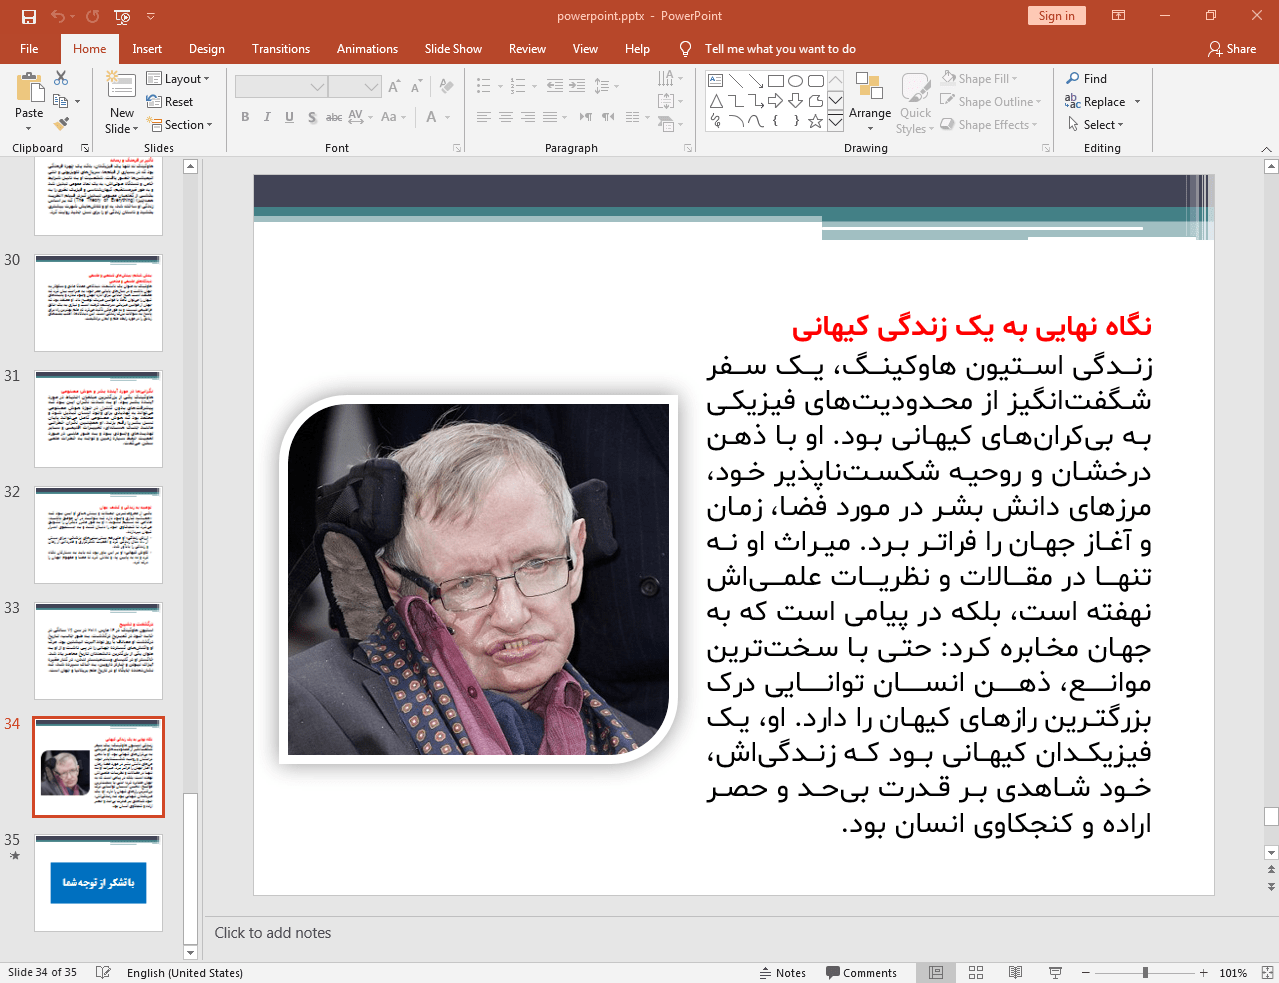Open the Review ribbon tab
This screenshot has width=1279, height=983.
(526, 48)
